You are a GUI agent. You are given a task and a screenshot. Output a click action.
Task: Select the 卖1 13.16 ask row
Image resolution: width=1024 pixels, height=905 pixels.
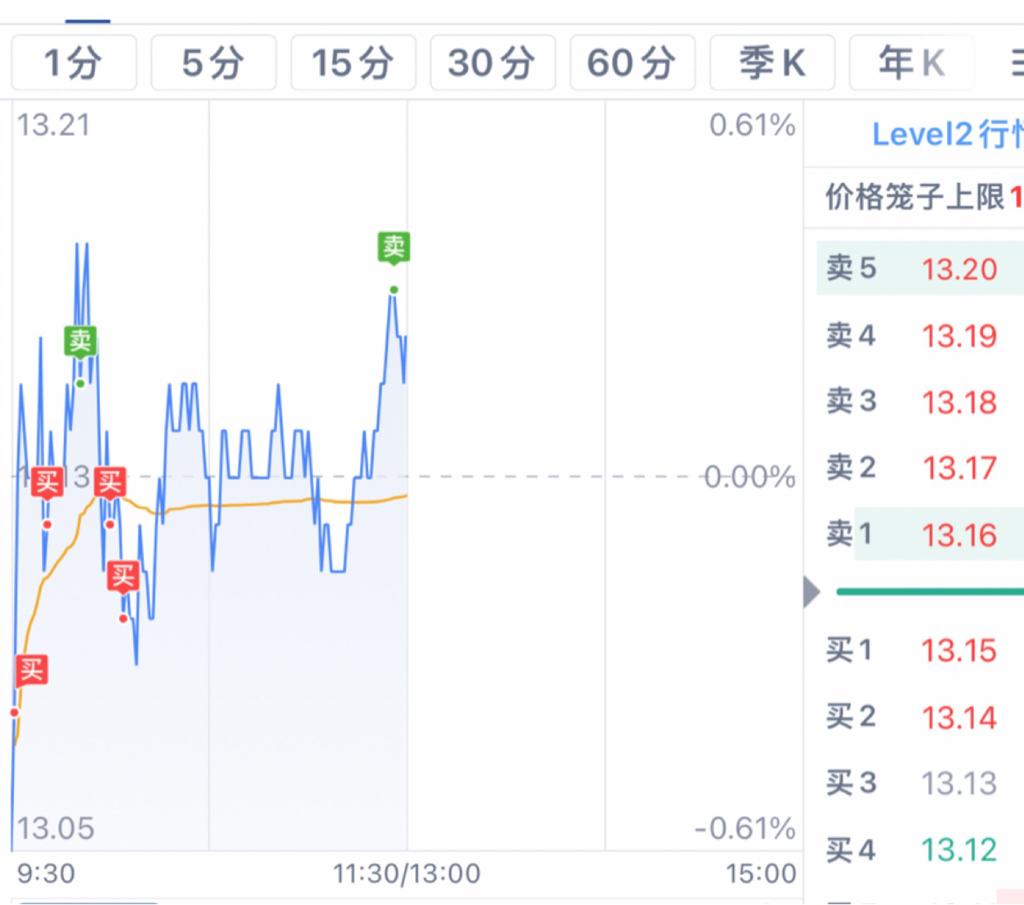click(x=920, y=534)
